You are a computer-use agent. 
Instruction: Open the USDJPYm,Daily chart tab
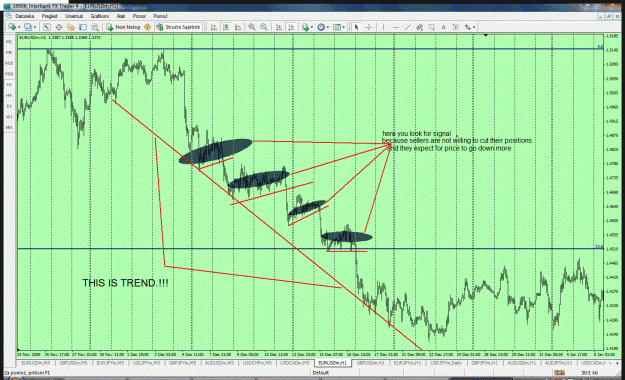(446, 363)
